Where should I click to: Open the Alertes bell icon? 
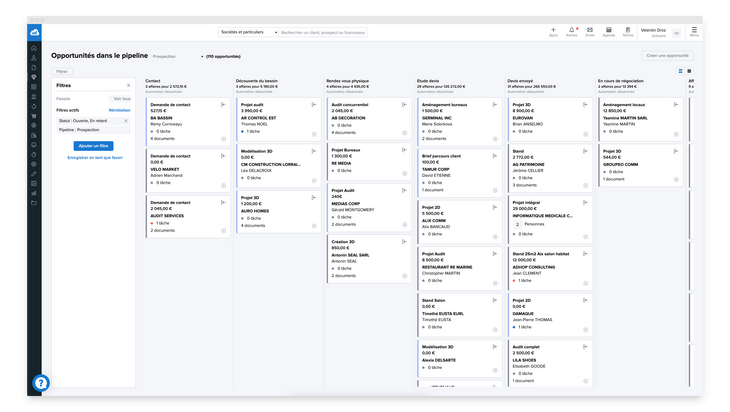click(x=572, y=32)
